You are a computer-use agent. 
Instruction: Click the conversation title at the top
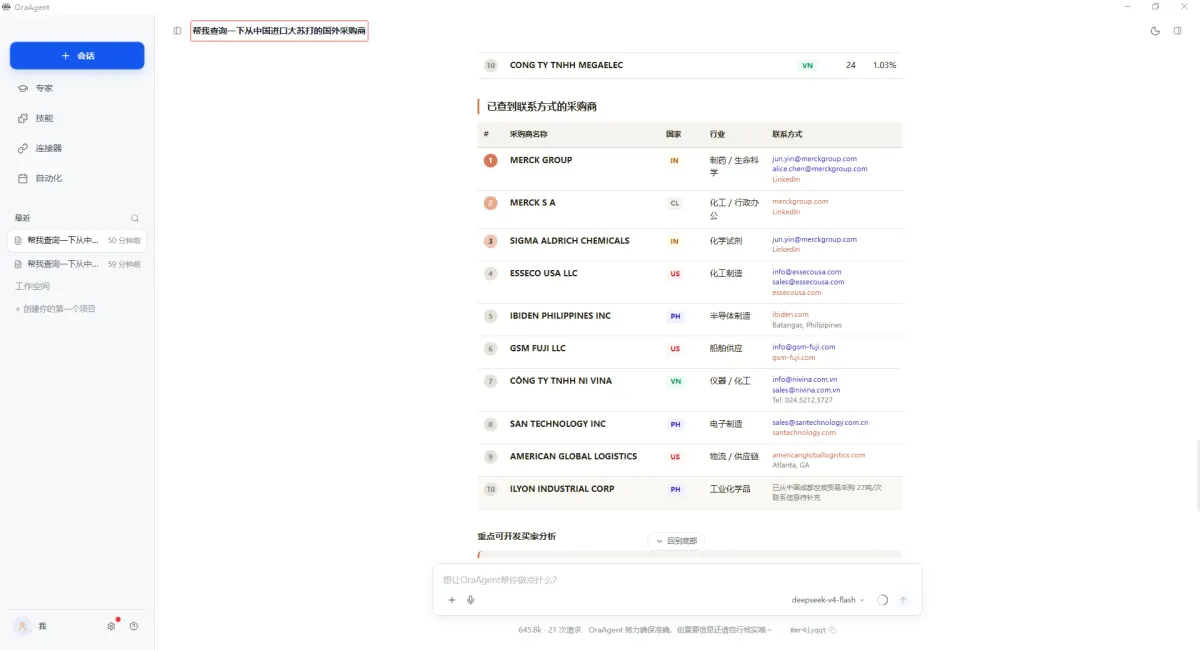279,31
